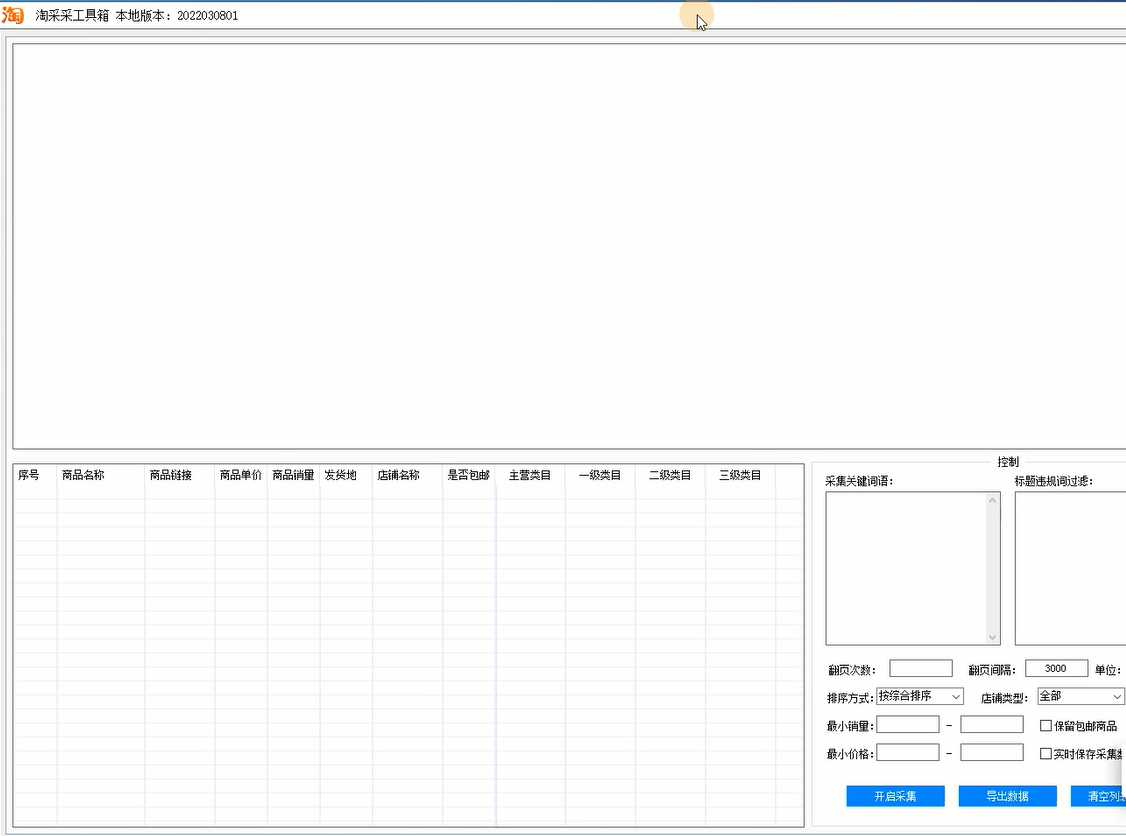Viewport: 1126px width, 836px height.
Task: Click the 标题违规词过滤 text area
Action: click(1070, 568)
